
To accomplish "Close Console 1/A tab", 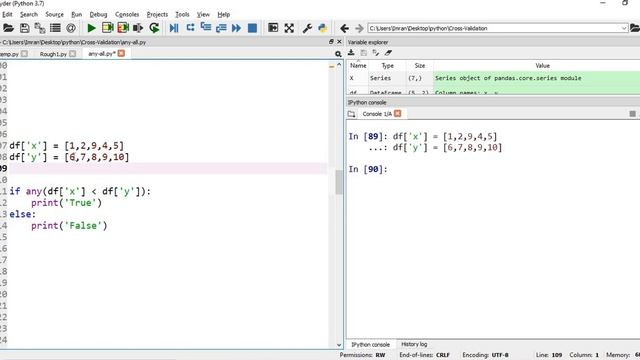I will pyautogui.click(x=398, y=113).
